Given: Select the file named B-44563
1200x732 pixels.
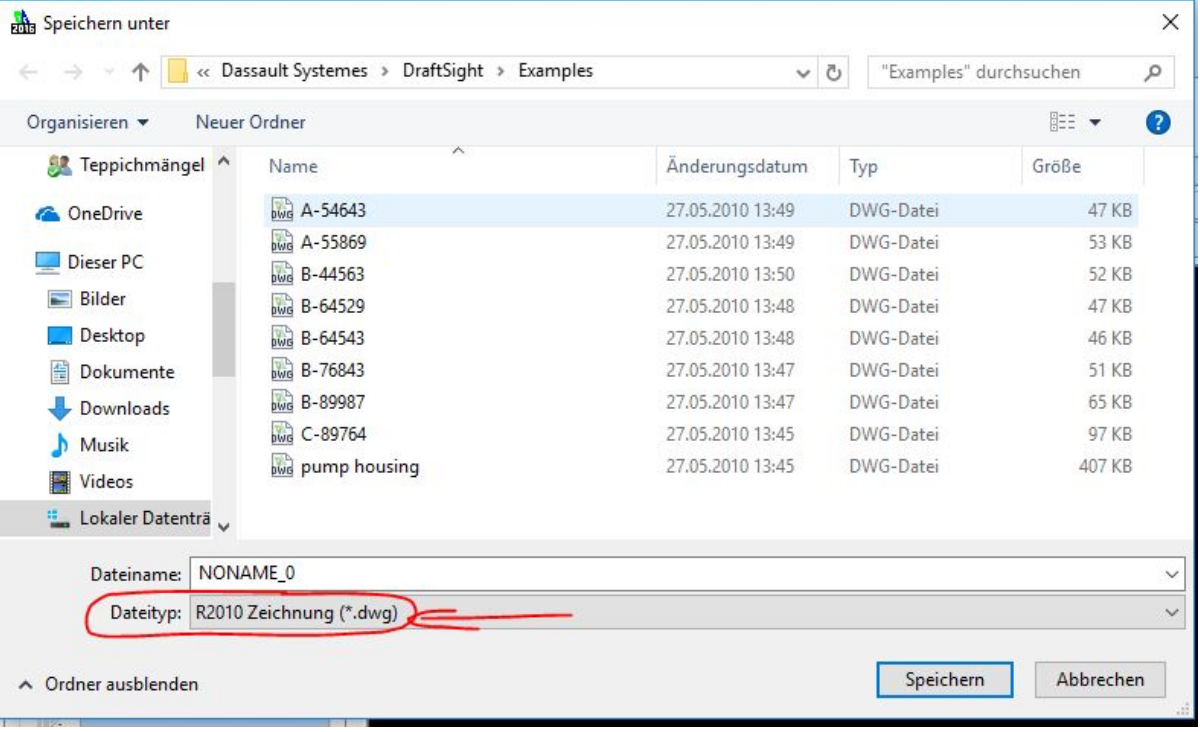Looking at the screenshot, I should [x=333, y=274].
